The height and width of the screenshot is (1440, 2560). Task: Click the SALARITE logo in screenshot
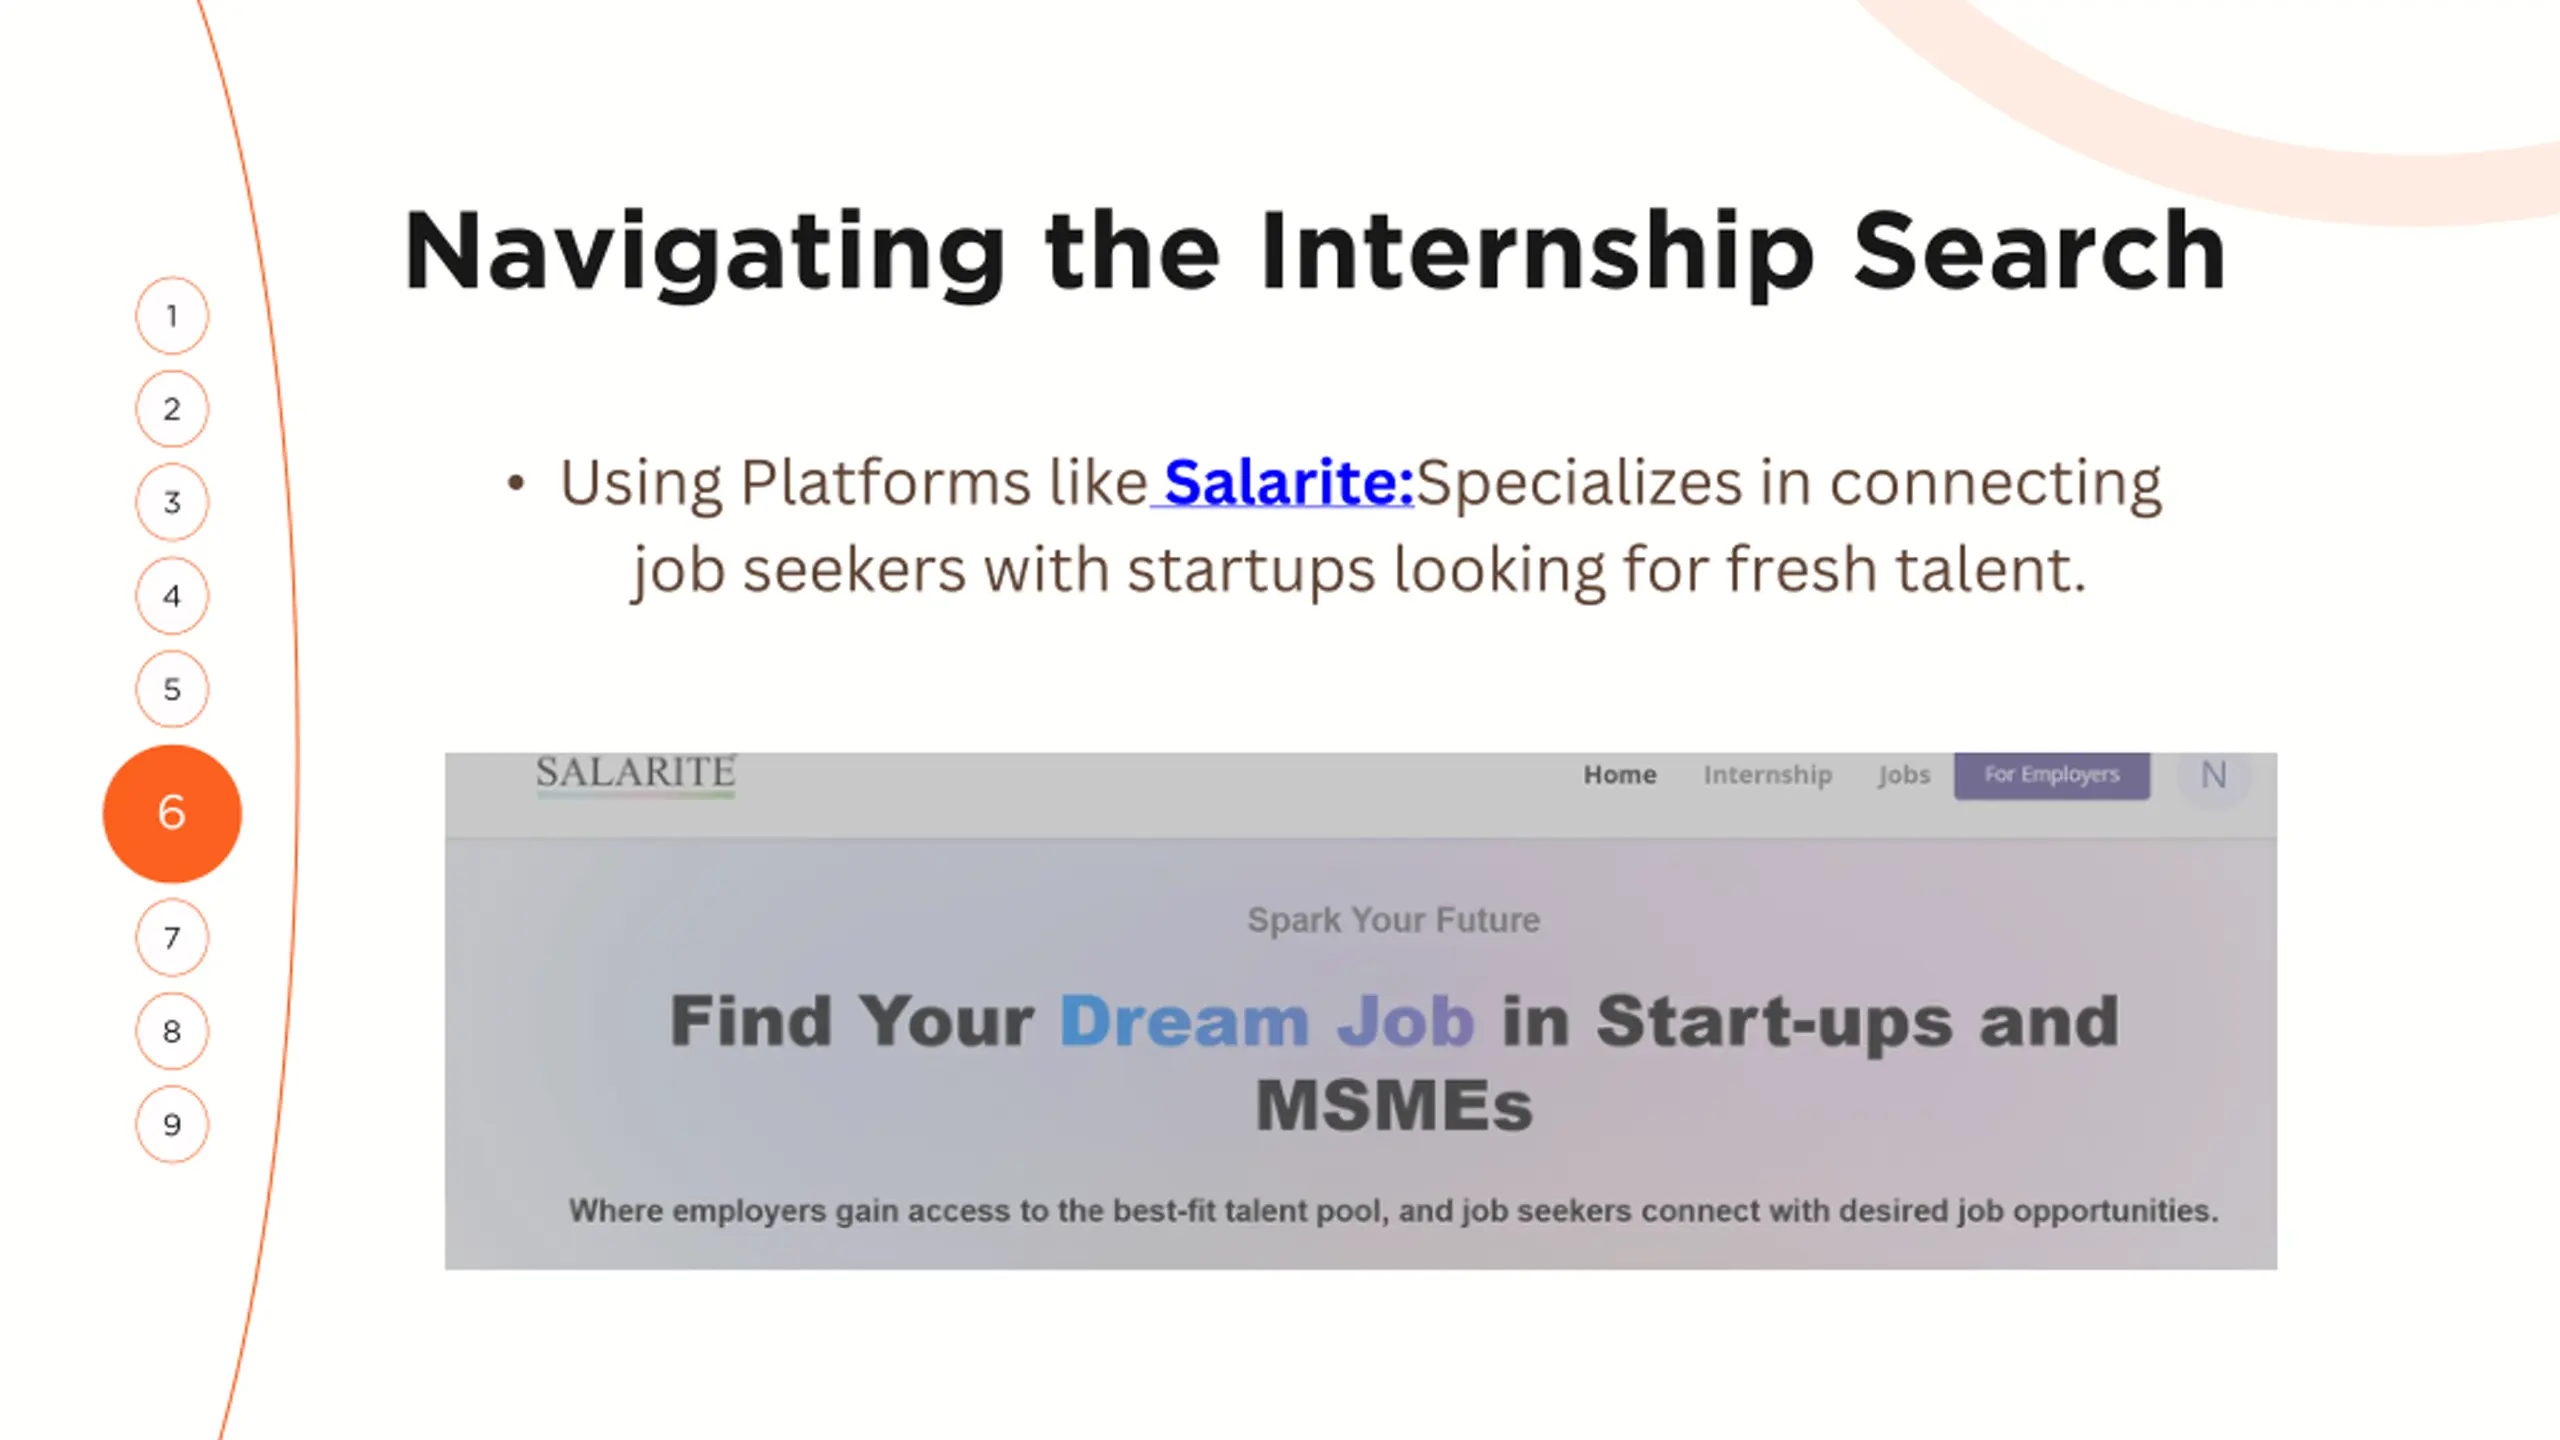tap(636, 774)
